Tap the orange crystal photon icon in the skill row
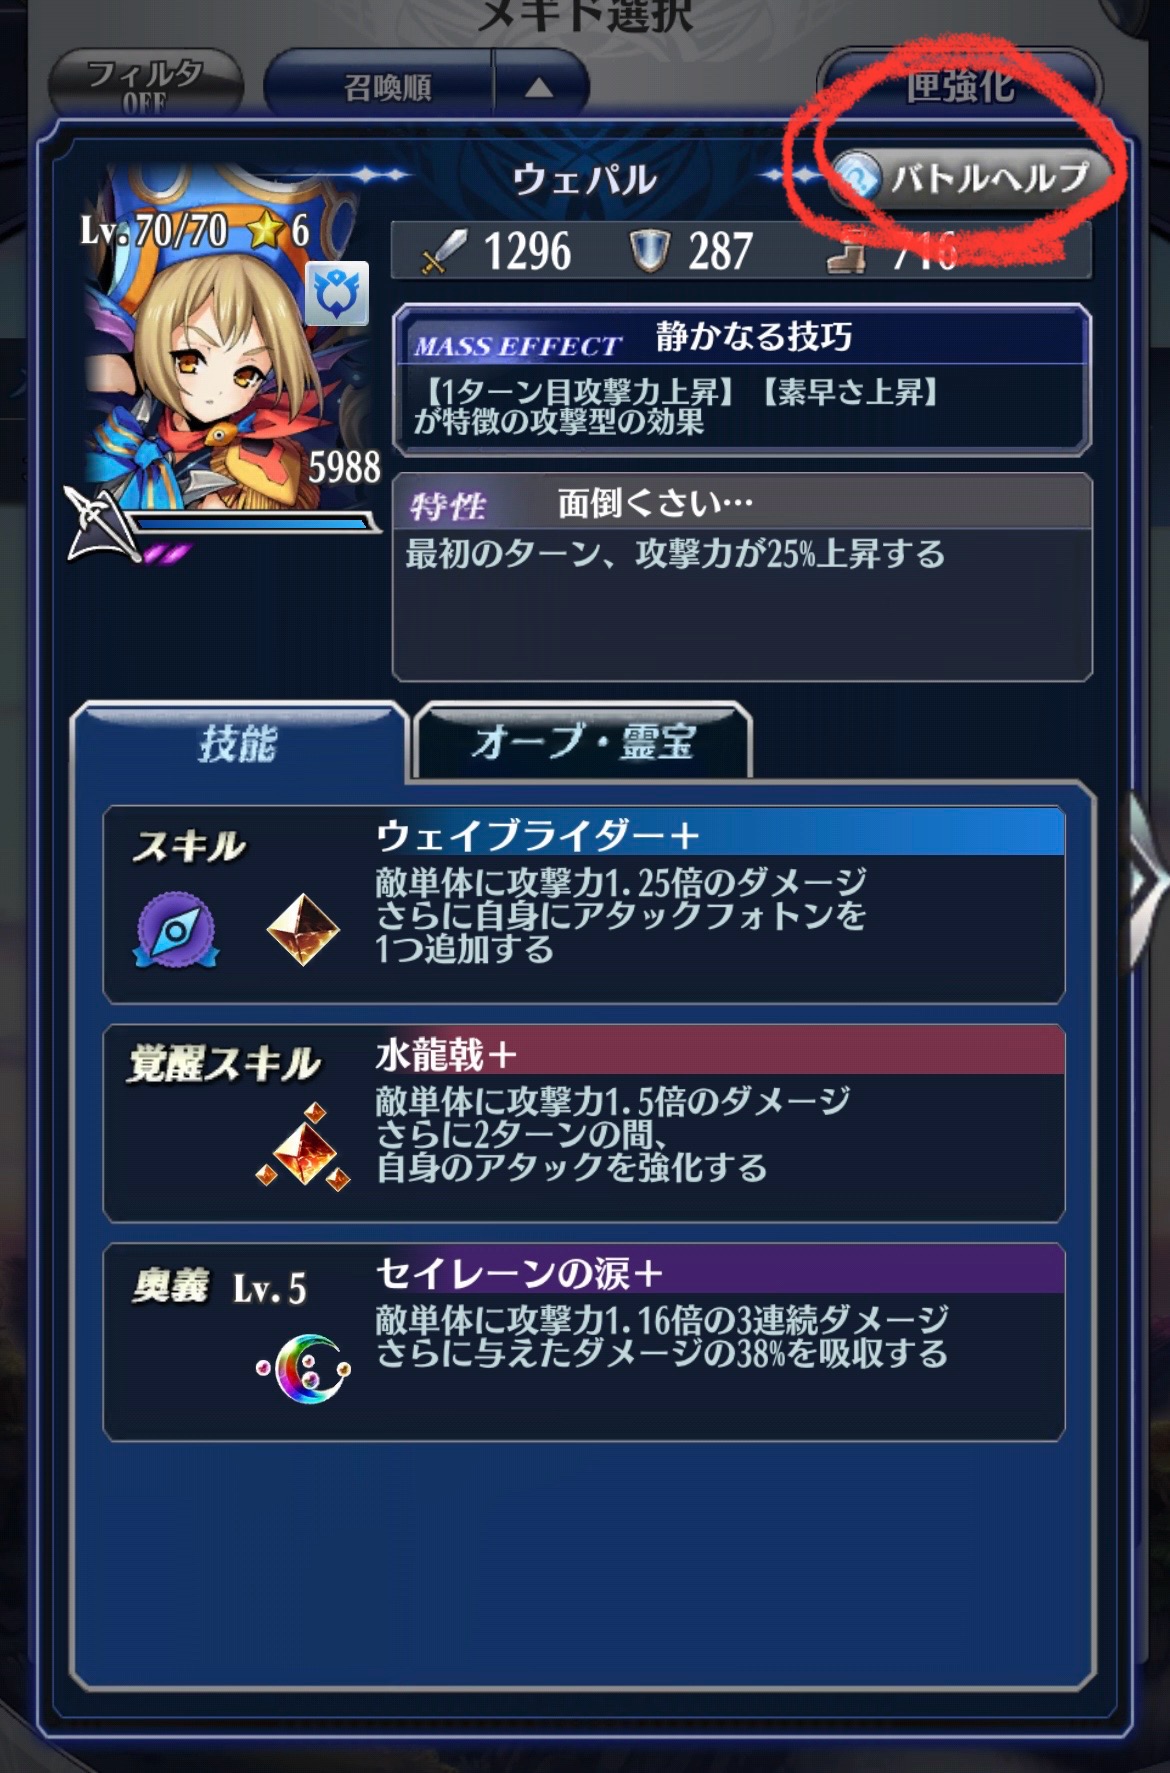This screenshot has width=1170, height=1773. tap(304, 930)
